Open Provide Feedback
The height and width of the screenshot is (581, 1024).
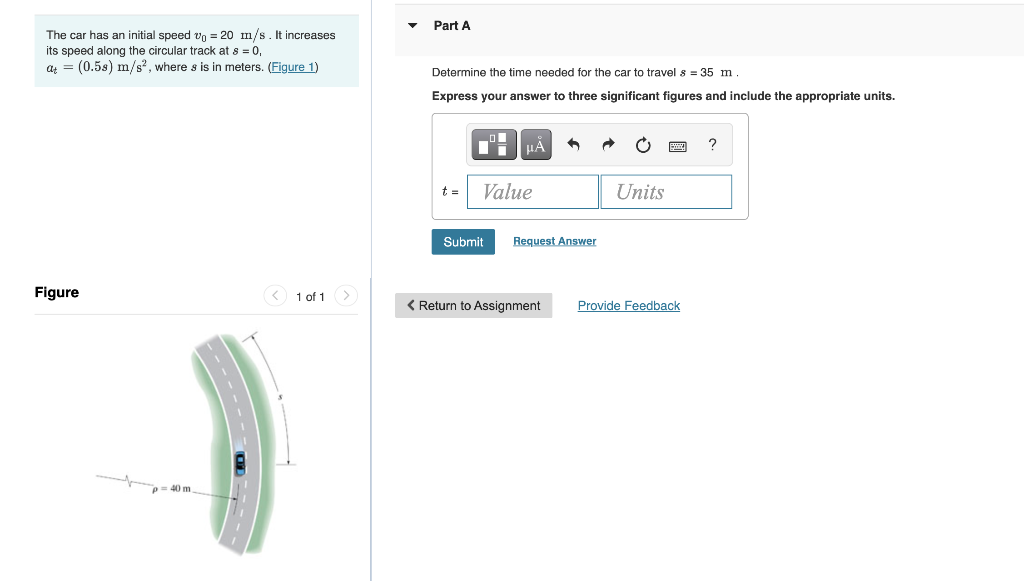(x=628, y=305)
